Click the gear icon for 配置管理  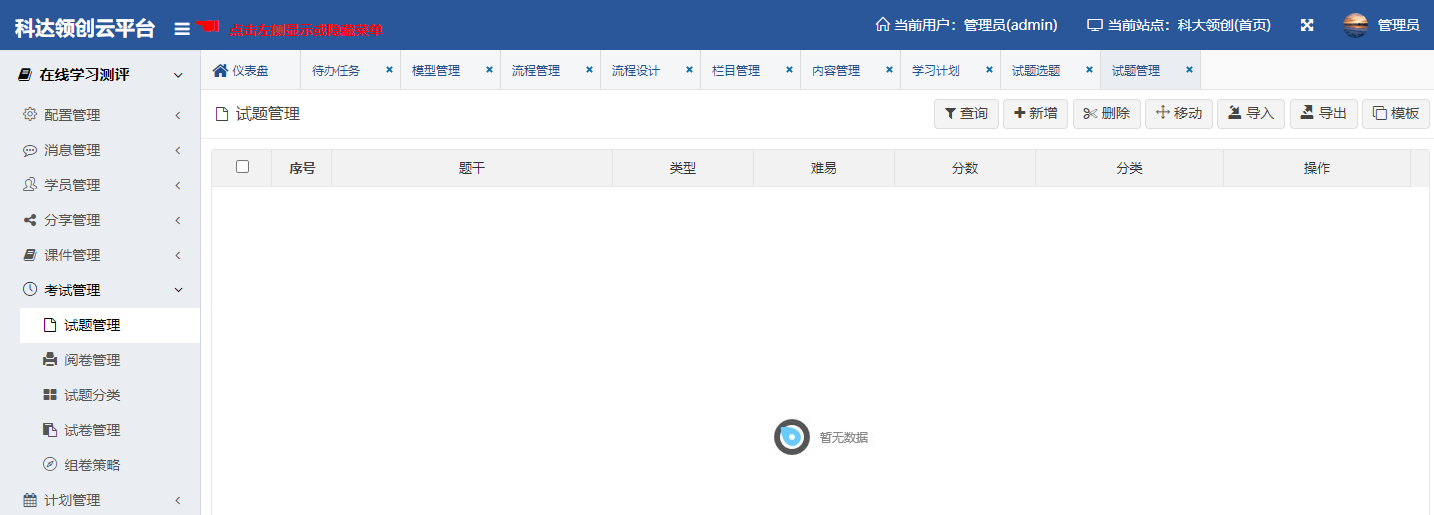(30, 115)
